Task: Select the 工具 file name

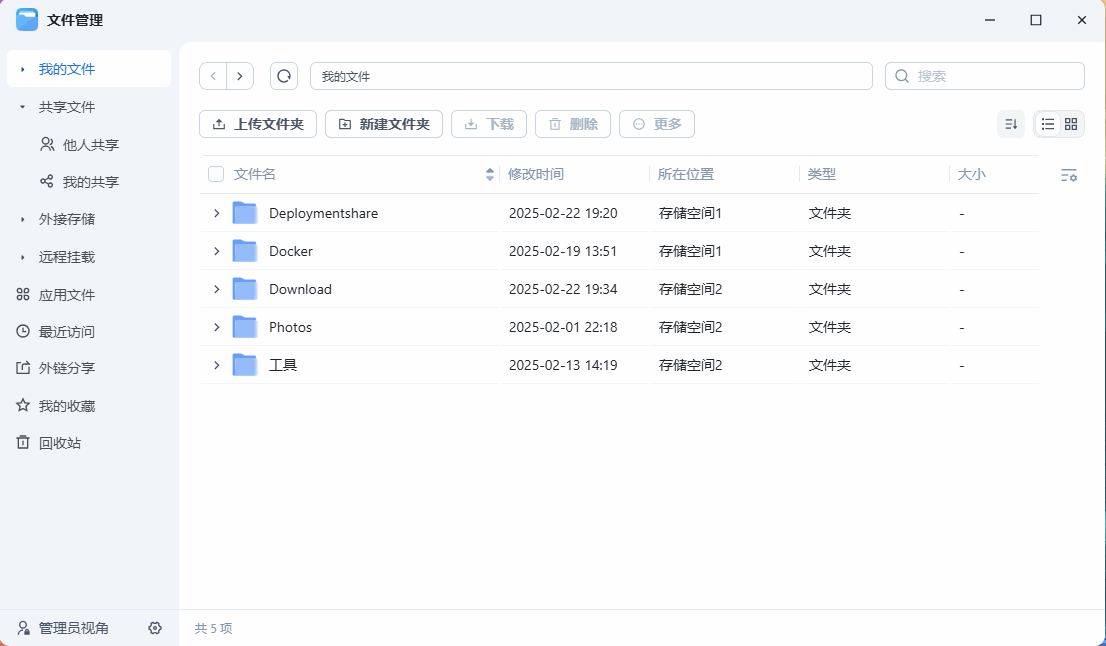Action: 283,365
